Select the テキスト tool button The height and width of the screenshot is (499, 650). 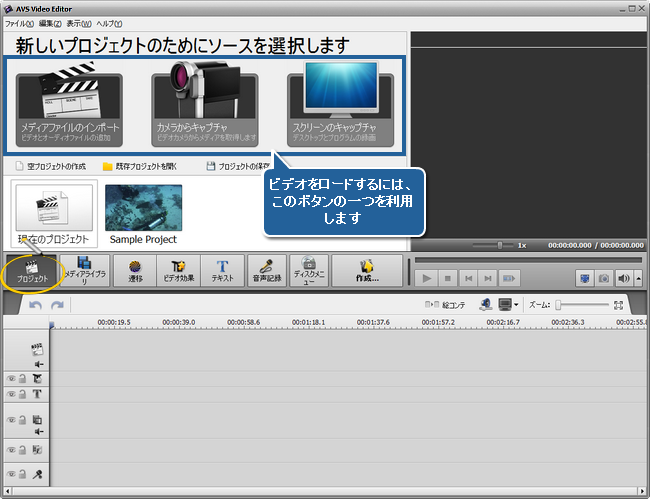[x=222, y=270]
